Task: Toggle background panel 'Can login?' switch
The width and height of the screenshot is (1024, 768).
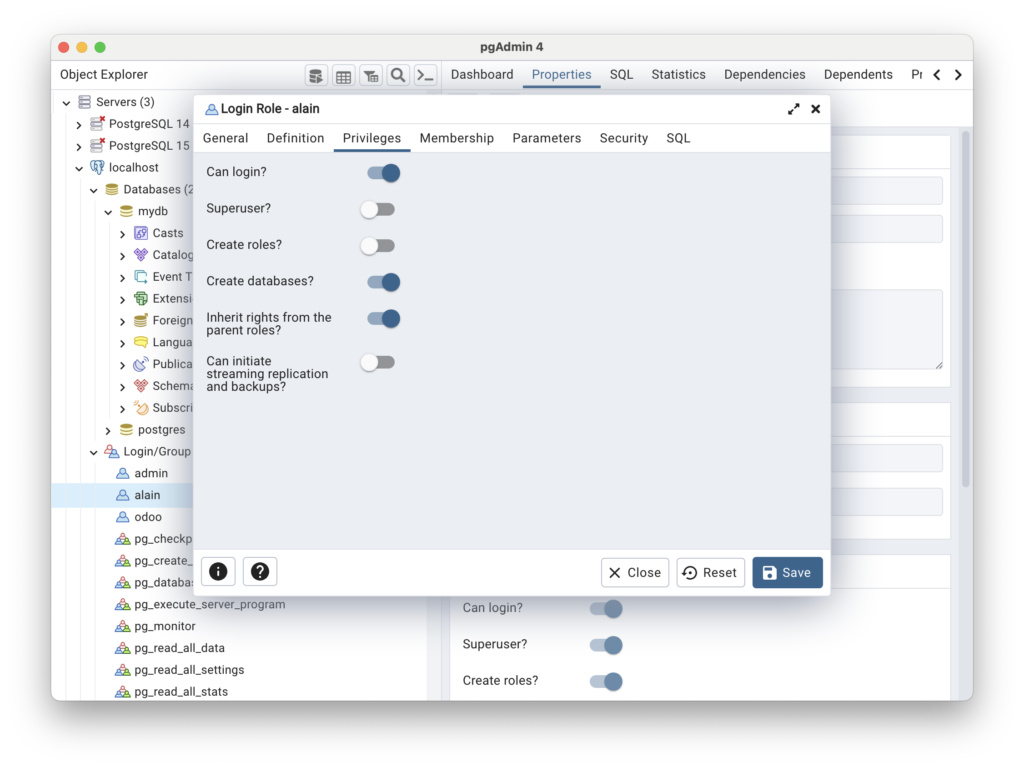Action: pos(606,609)
